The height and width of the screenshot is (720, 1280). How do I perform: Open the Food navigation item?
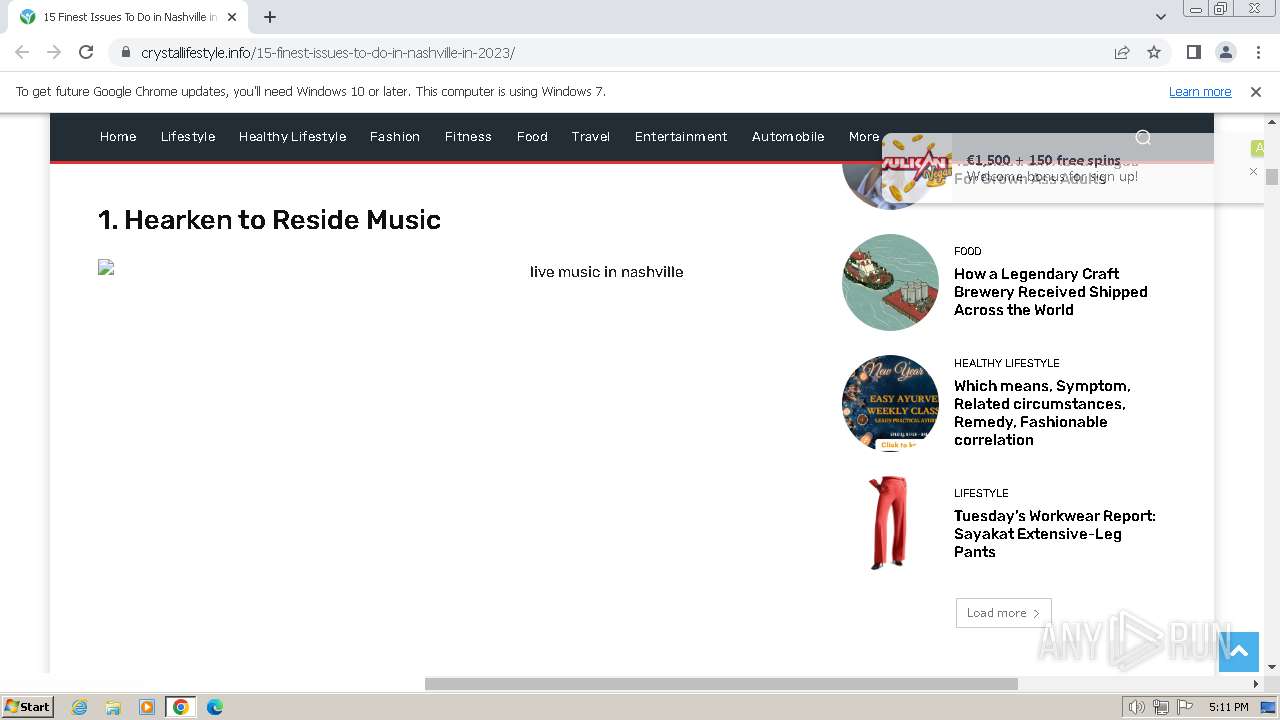[532, 137]
